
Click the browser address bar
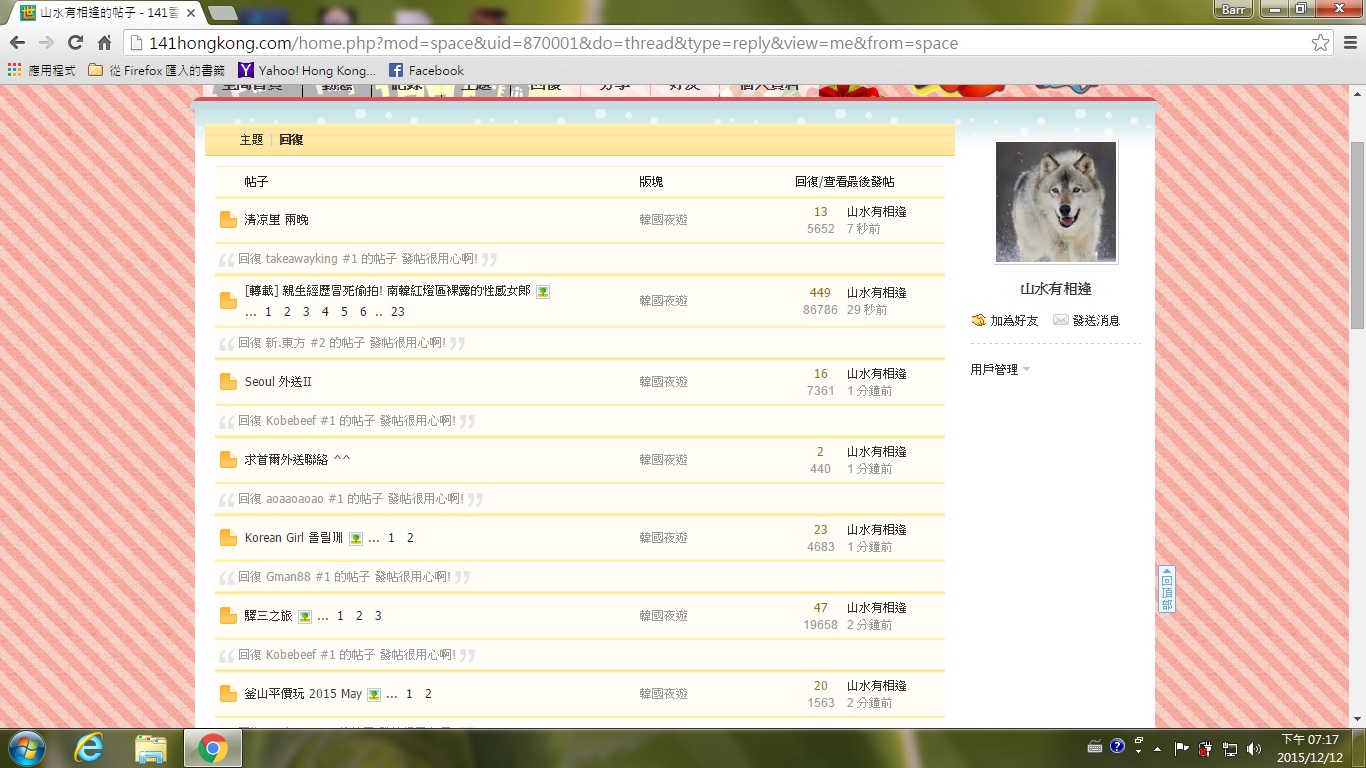[700, 43]
